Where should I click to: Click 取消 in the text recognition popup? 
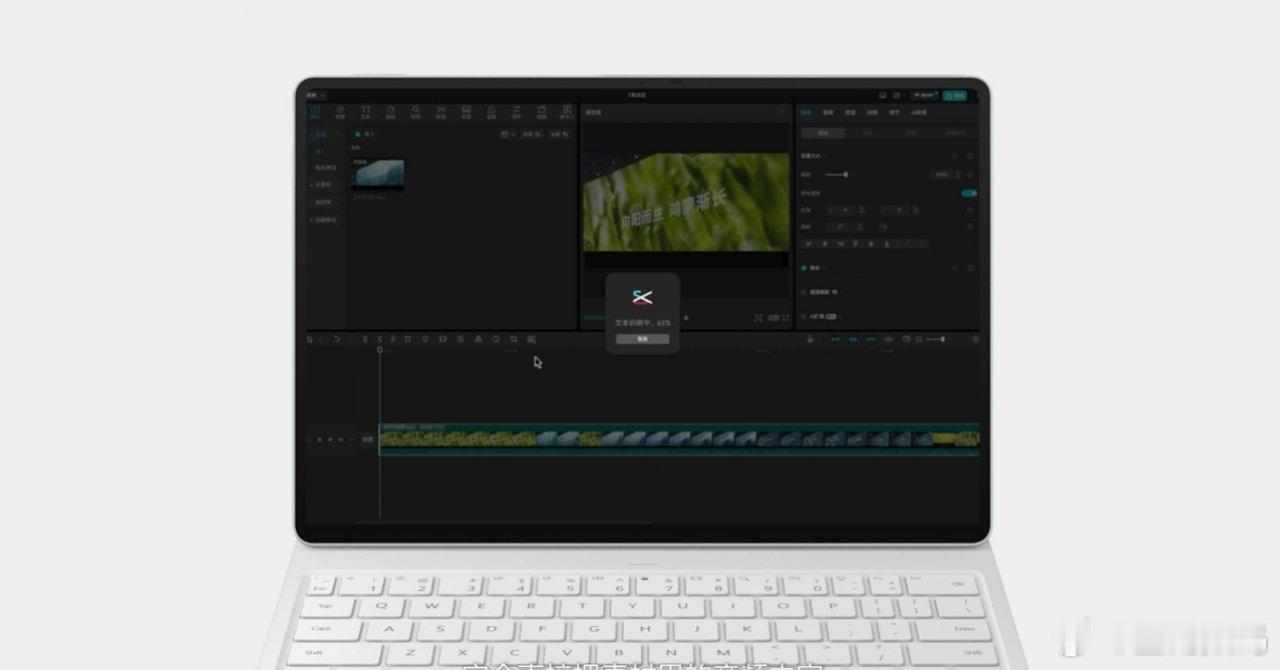(x=643, y=339)
